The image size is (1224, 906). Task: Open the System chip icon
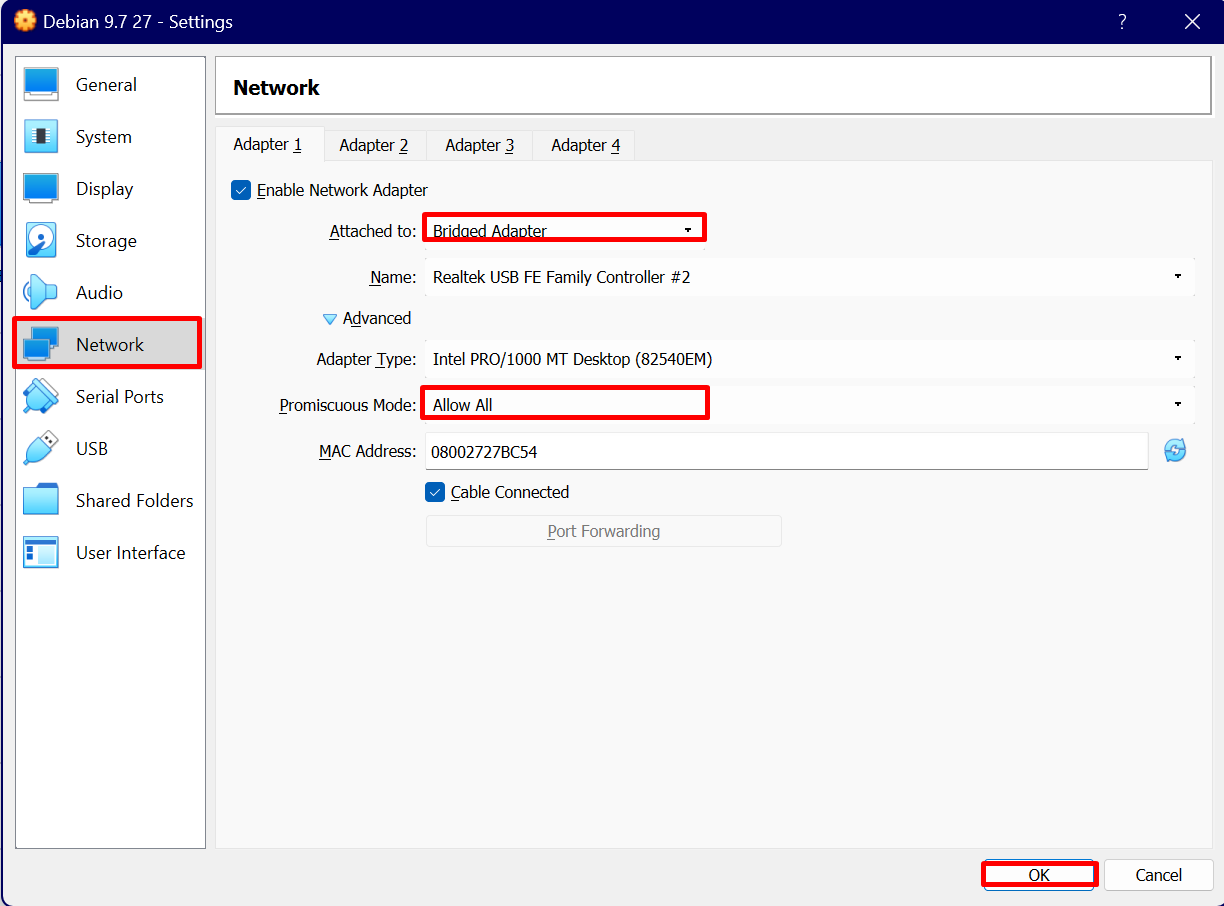41,137
